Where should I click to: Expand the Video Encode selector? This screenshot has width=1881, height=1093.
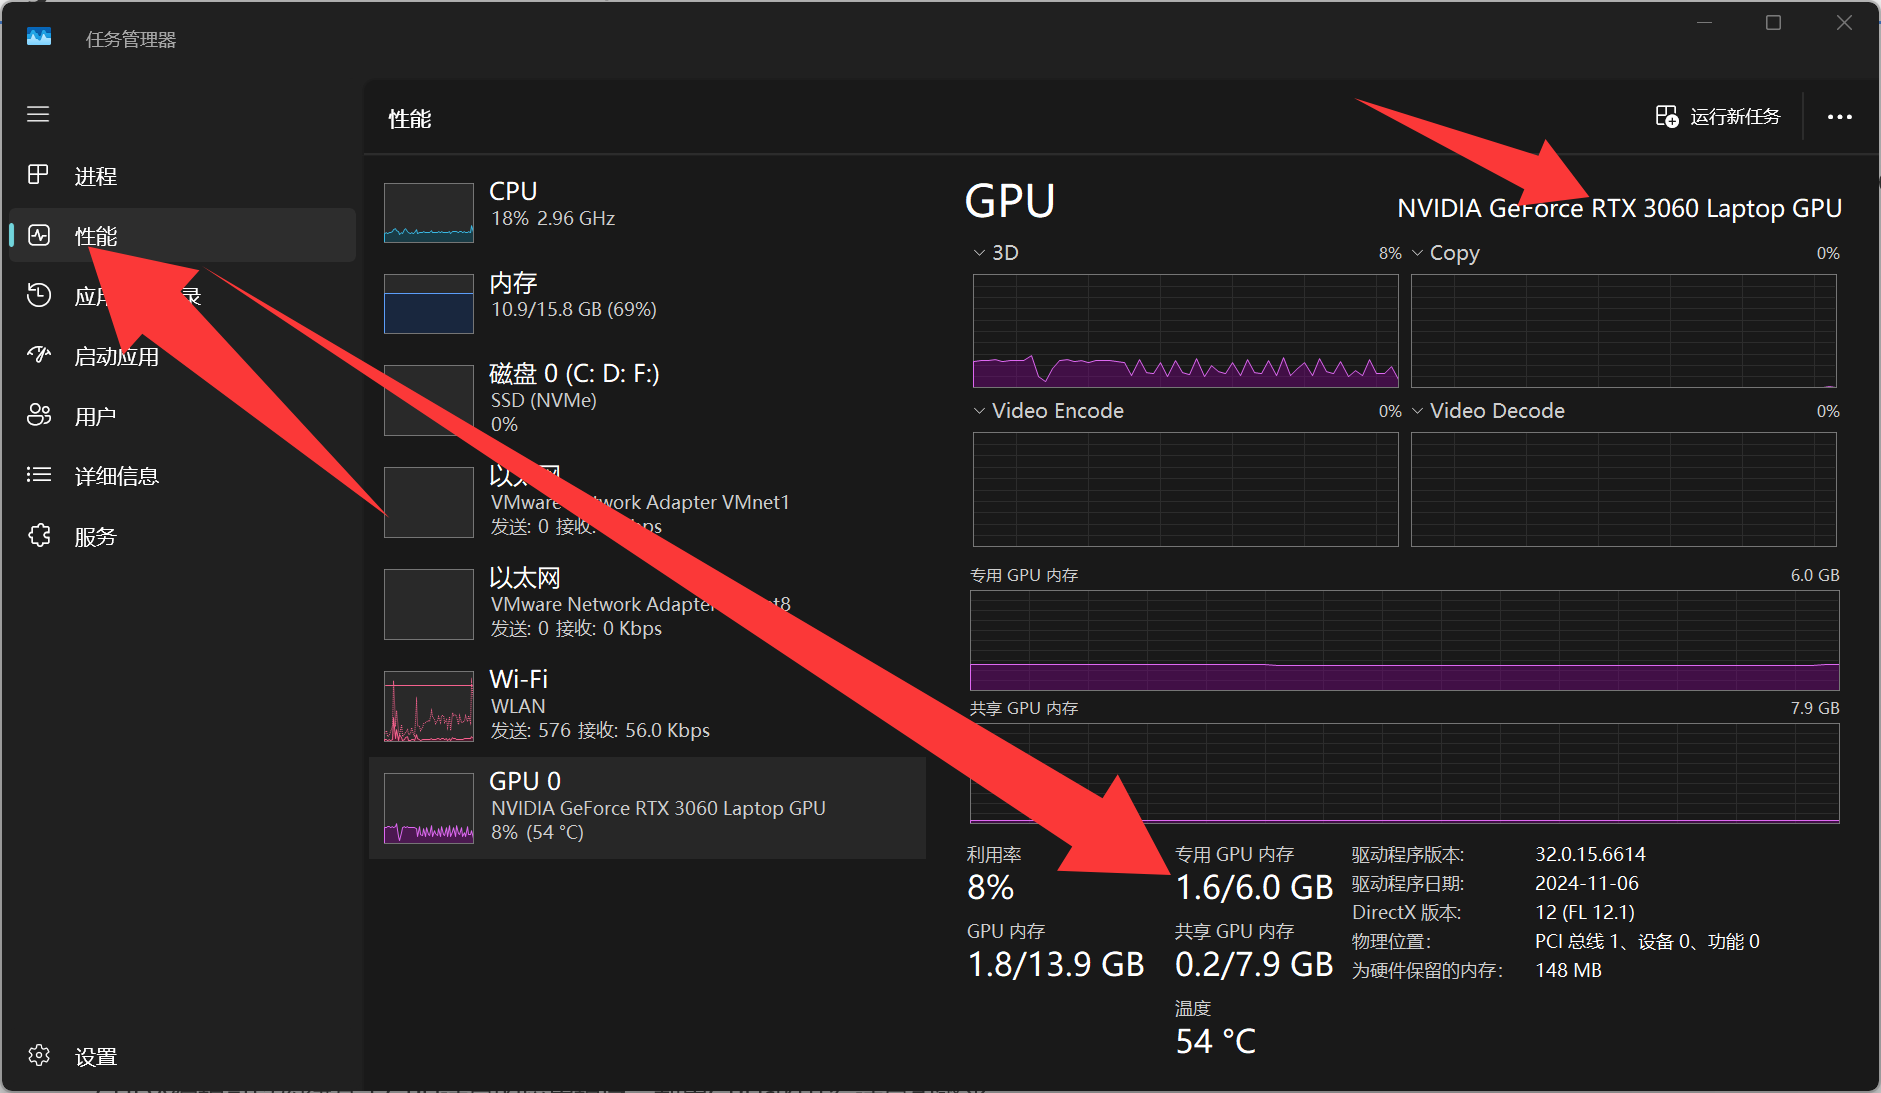[x=978, y=410]
